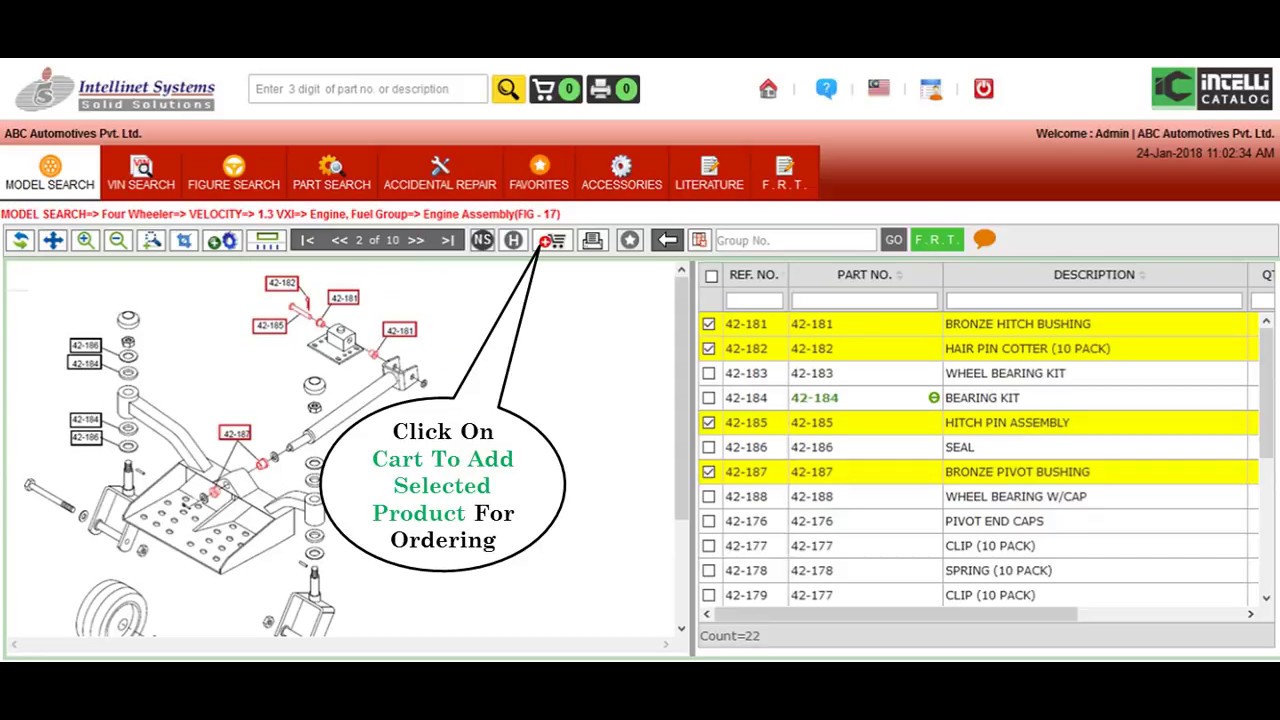1280x720 pixels.
Task: Open the LITERATURE tab
Action: (x=709, y=173)
